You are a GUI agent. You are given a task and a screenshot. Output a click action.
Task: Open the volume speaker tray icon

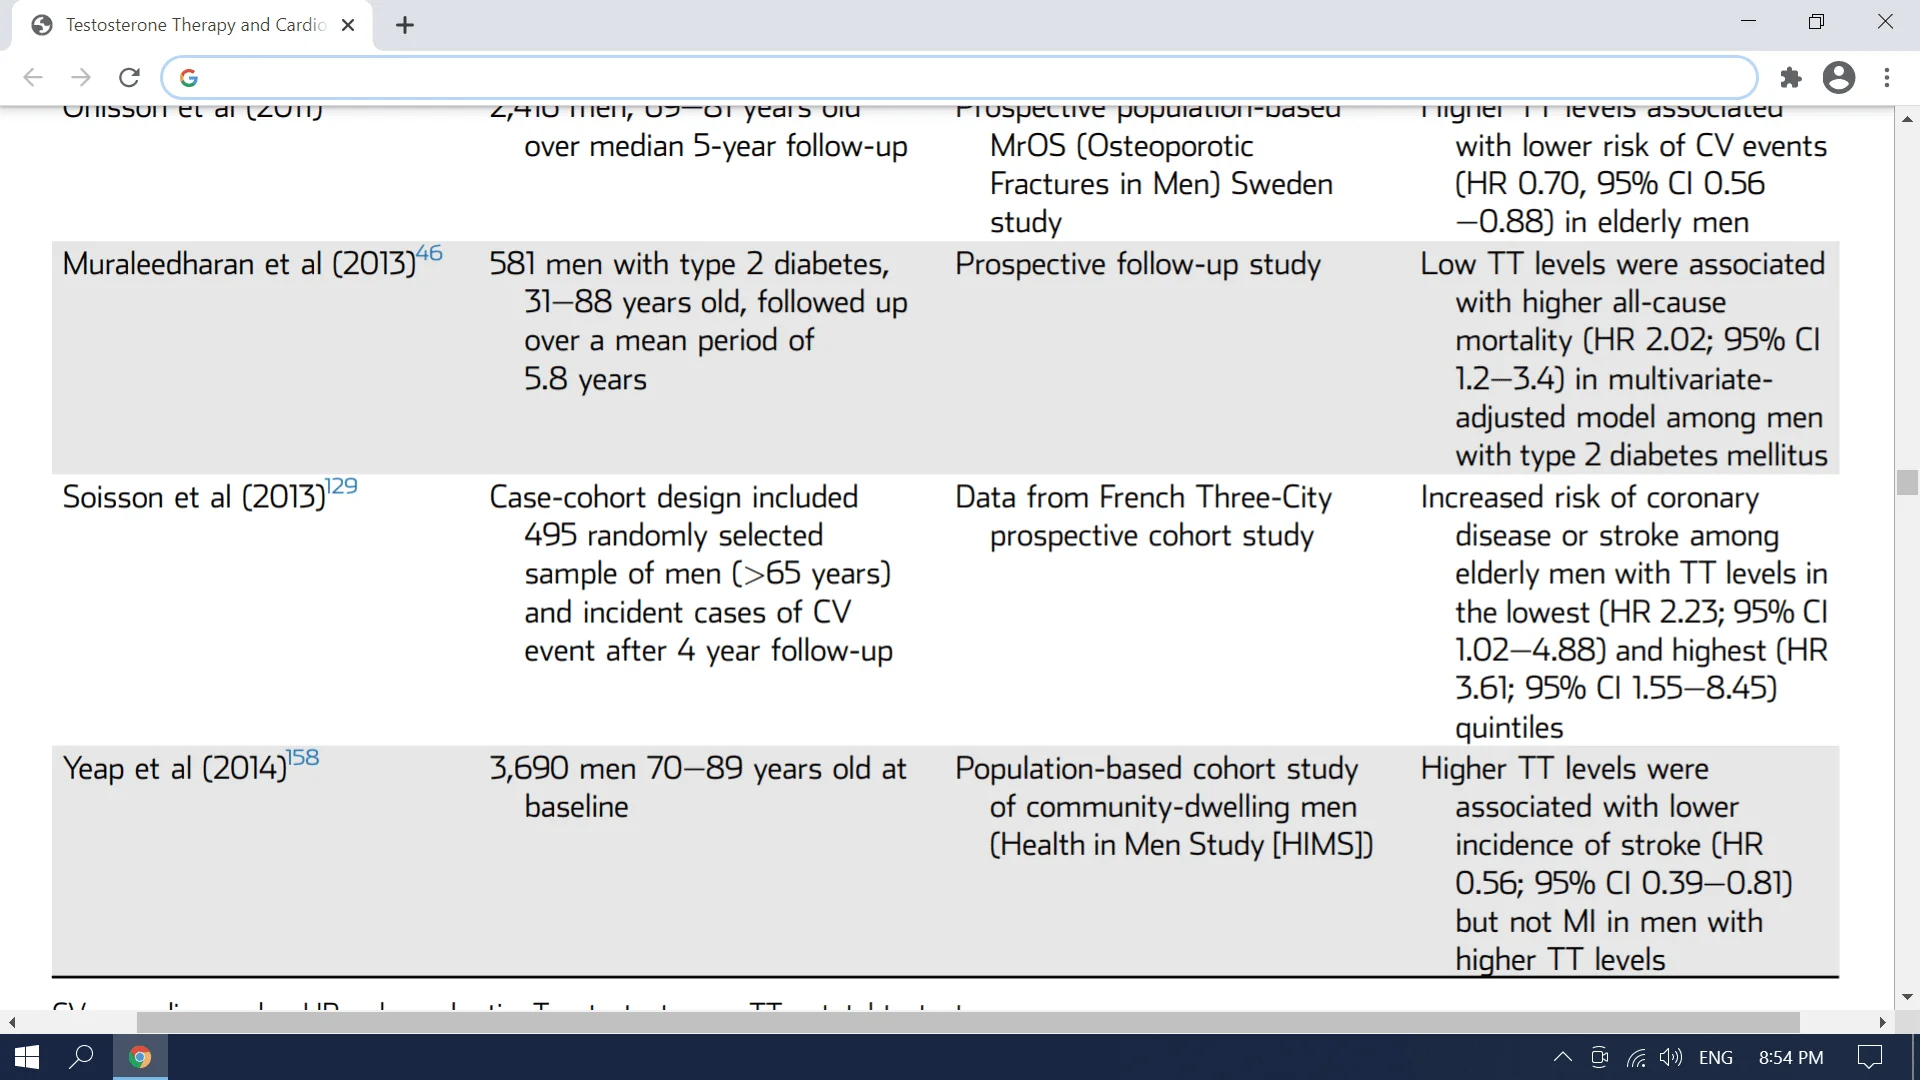(x=1671, y=1057)
